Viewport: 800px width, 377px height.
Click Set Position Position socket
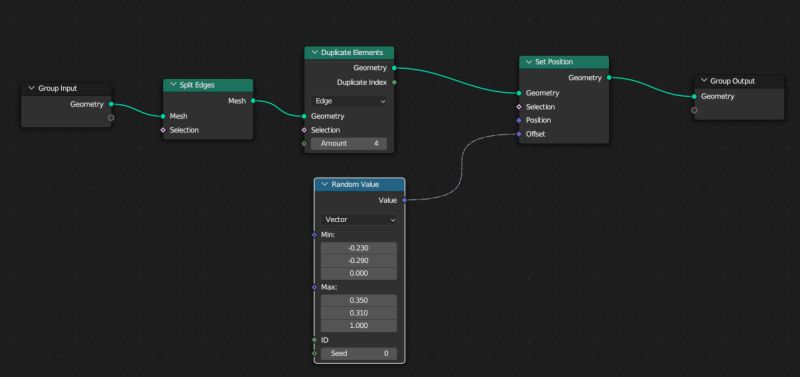(519, 120)
